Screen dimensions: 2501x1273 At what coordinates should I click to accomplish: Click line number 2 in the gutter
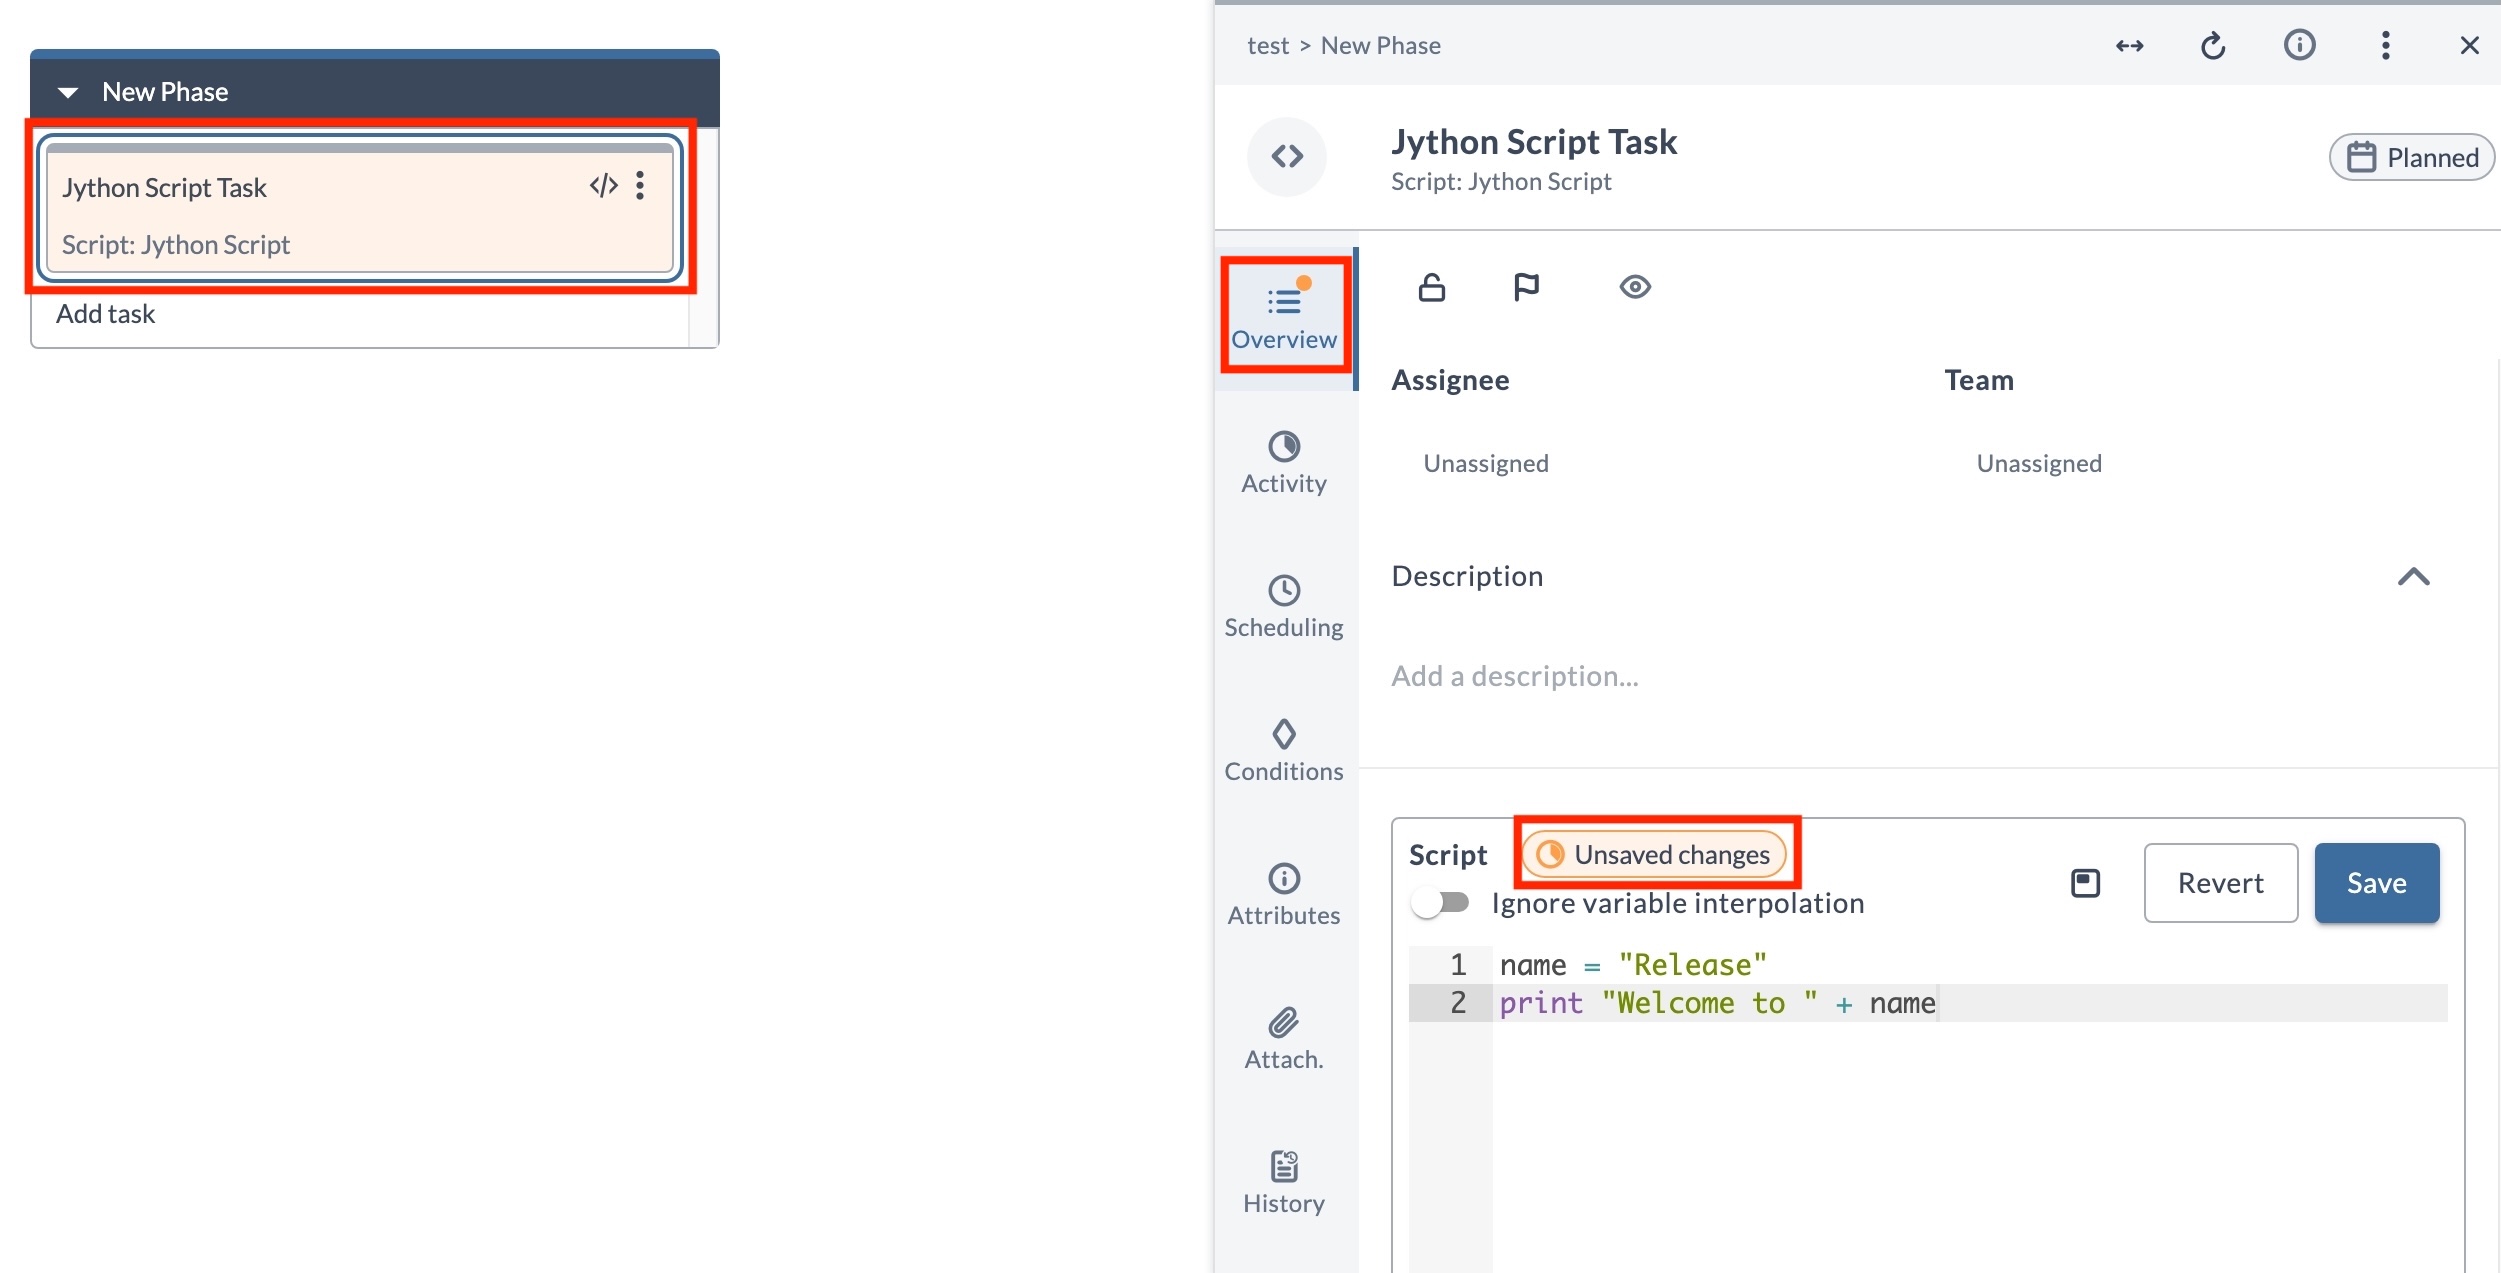coord(1458,1003)
